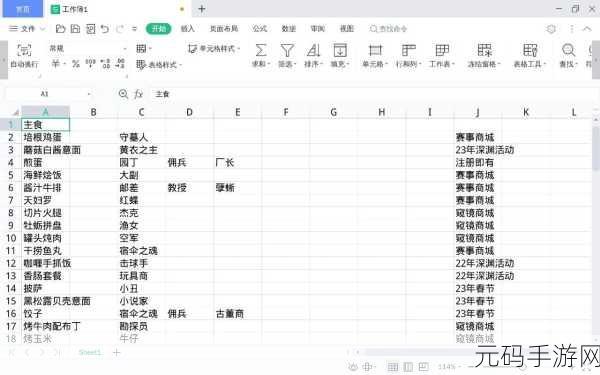Switch to the 视图 ribbon tab
This screenshot has height=375, width=600.
tap(347, 29)
